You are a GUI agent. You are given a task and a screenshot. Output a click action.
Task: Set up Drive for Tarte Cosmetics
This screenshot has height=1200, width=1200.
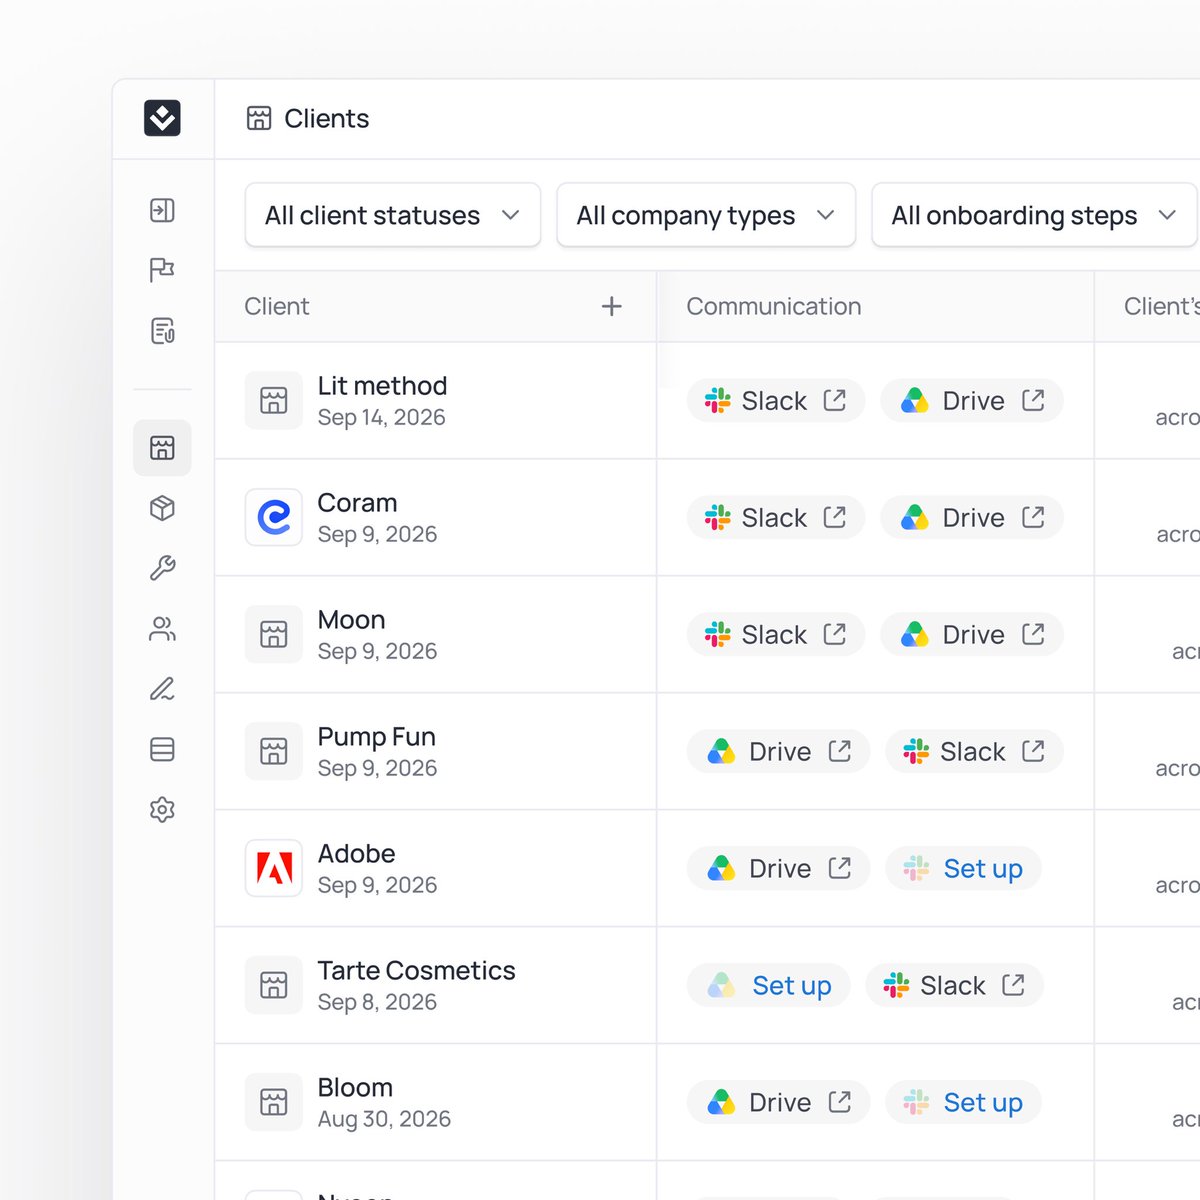(768, 985)
